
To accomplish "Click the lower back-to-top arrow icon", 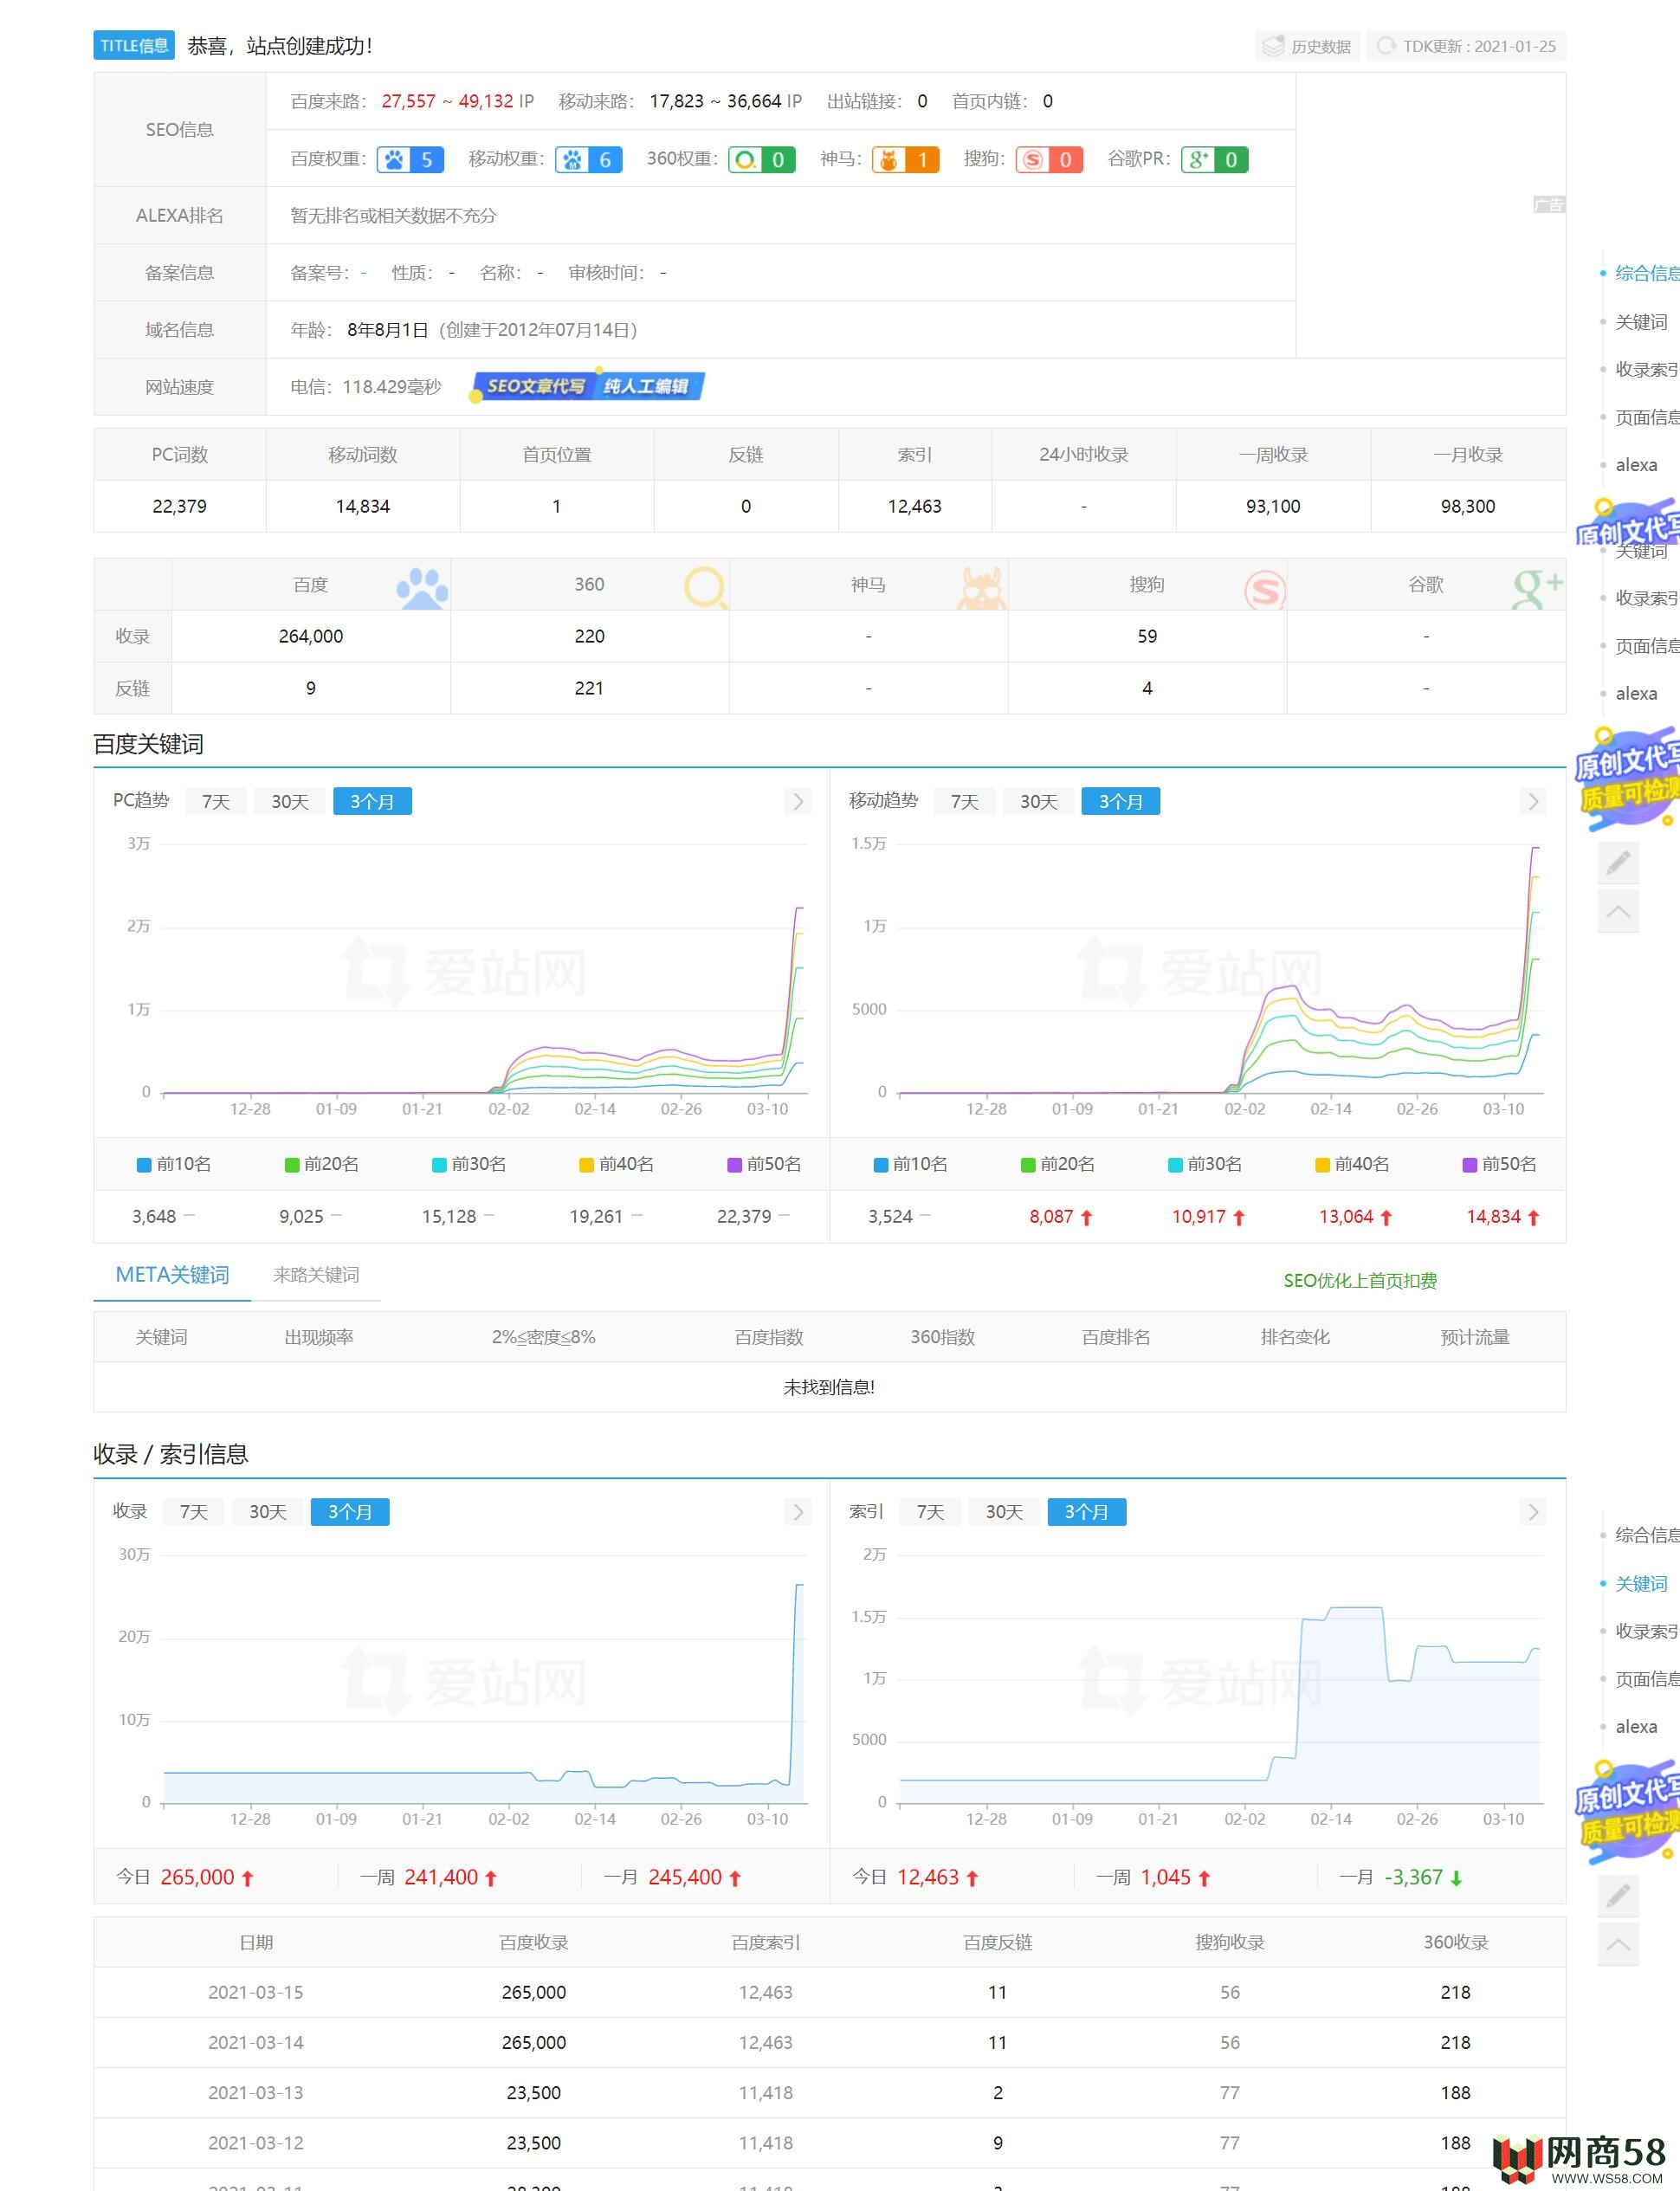I will (1618, 1944).
